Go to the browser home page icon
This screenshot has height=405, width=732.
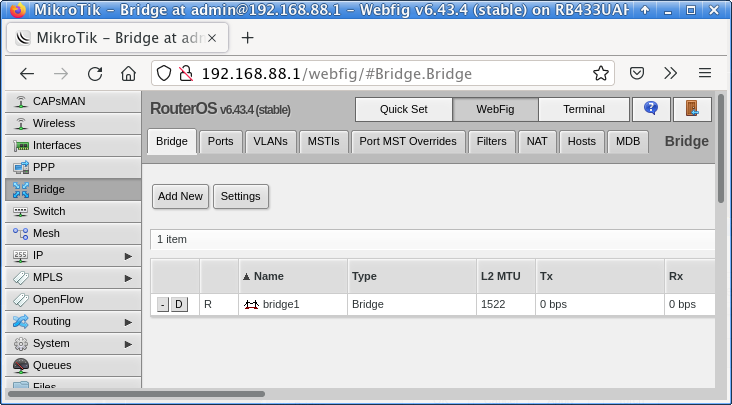tap(128, 73)
